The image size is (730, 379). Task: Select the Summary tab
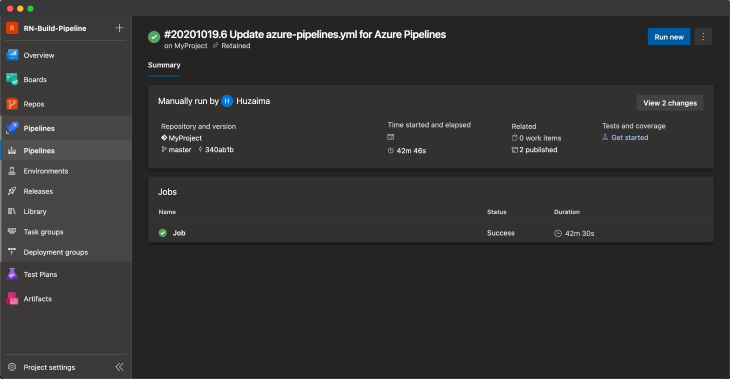coord(164,65)
